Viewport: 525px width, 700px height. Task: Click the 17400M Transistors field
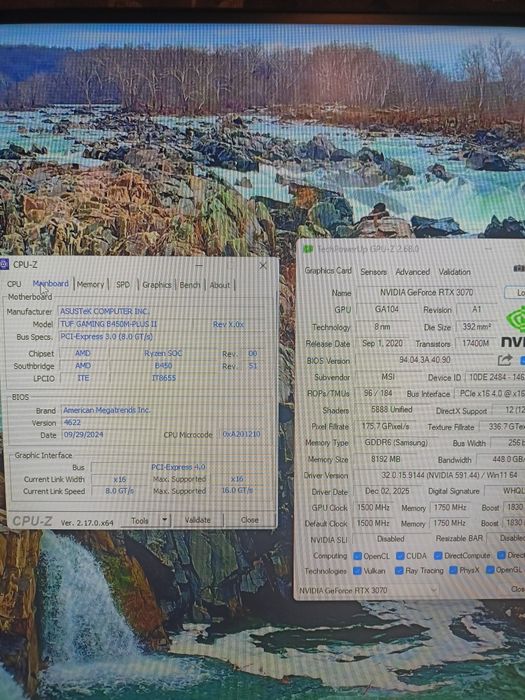(476, 343)
